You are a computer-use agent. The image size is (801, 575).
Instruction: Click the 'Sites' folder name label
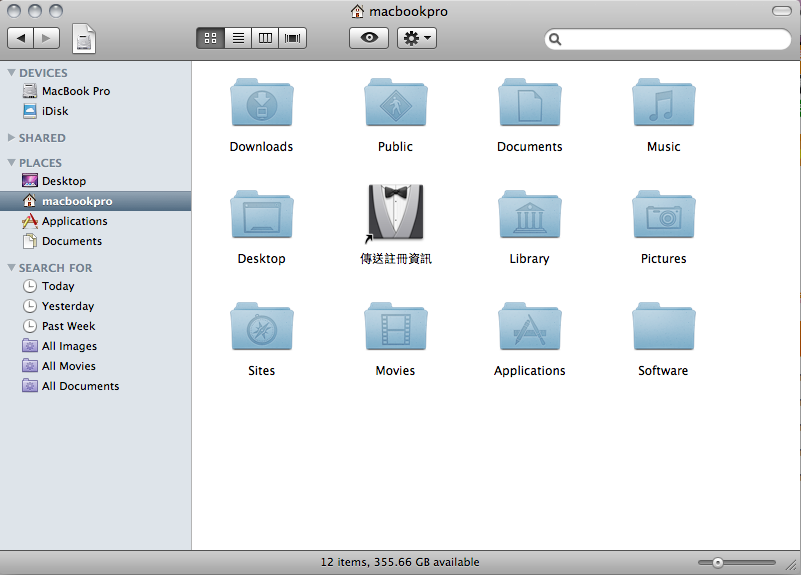coord(262,371)
